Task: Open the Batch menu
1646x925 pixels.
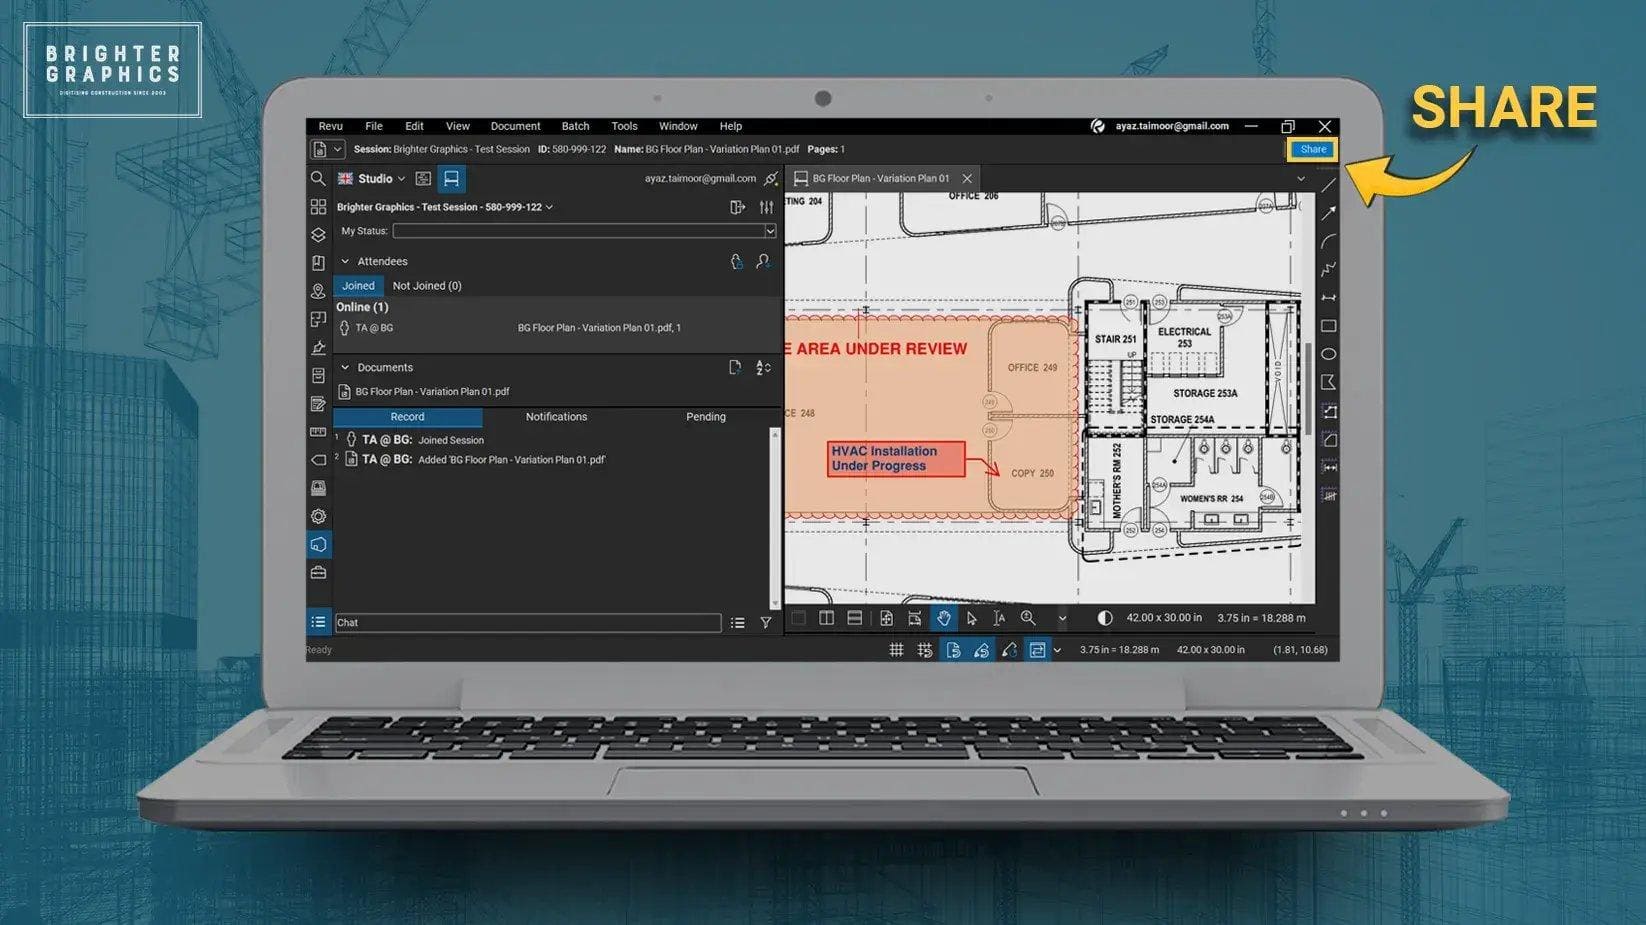Action: click(575, 126)
